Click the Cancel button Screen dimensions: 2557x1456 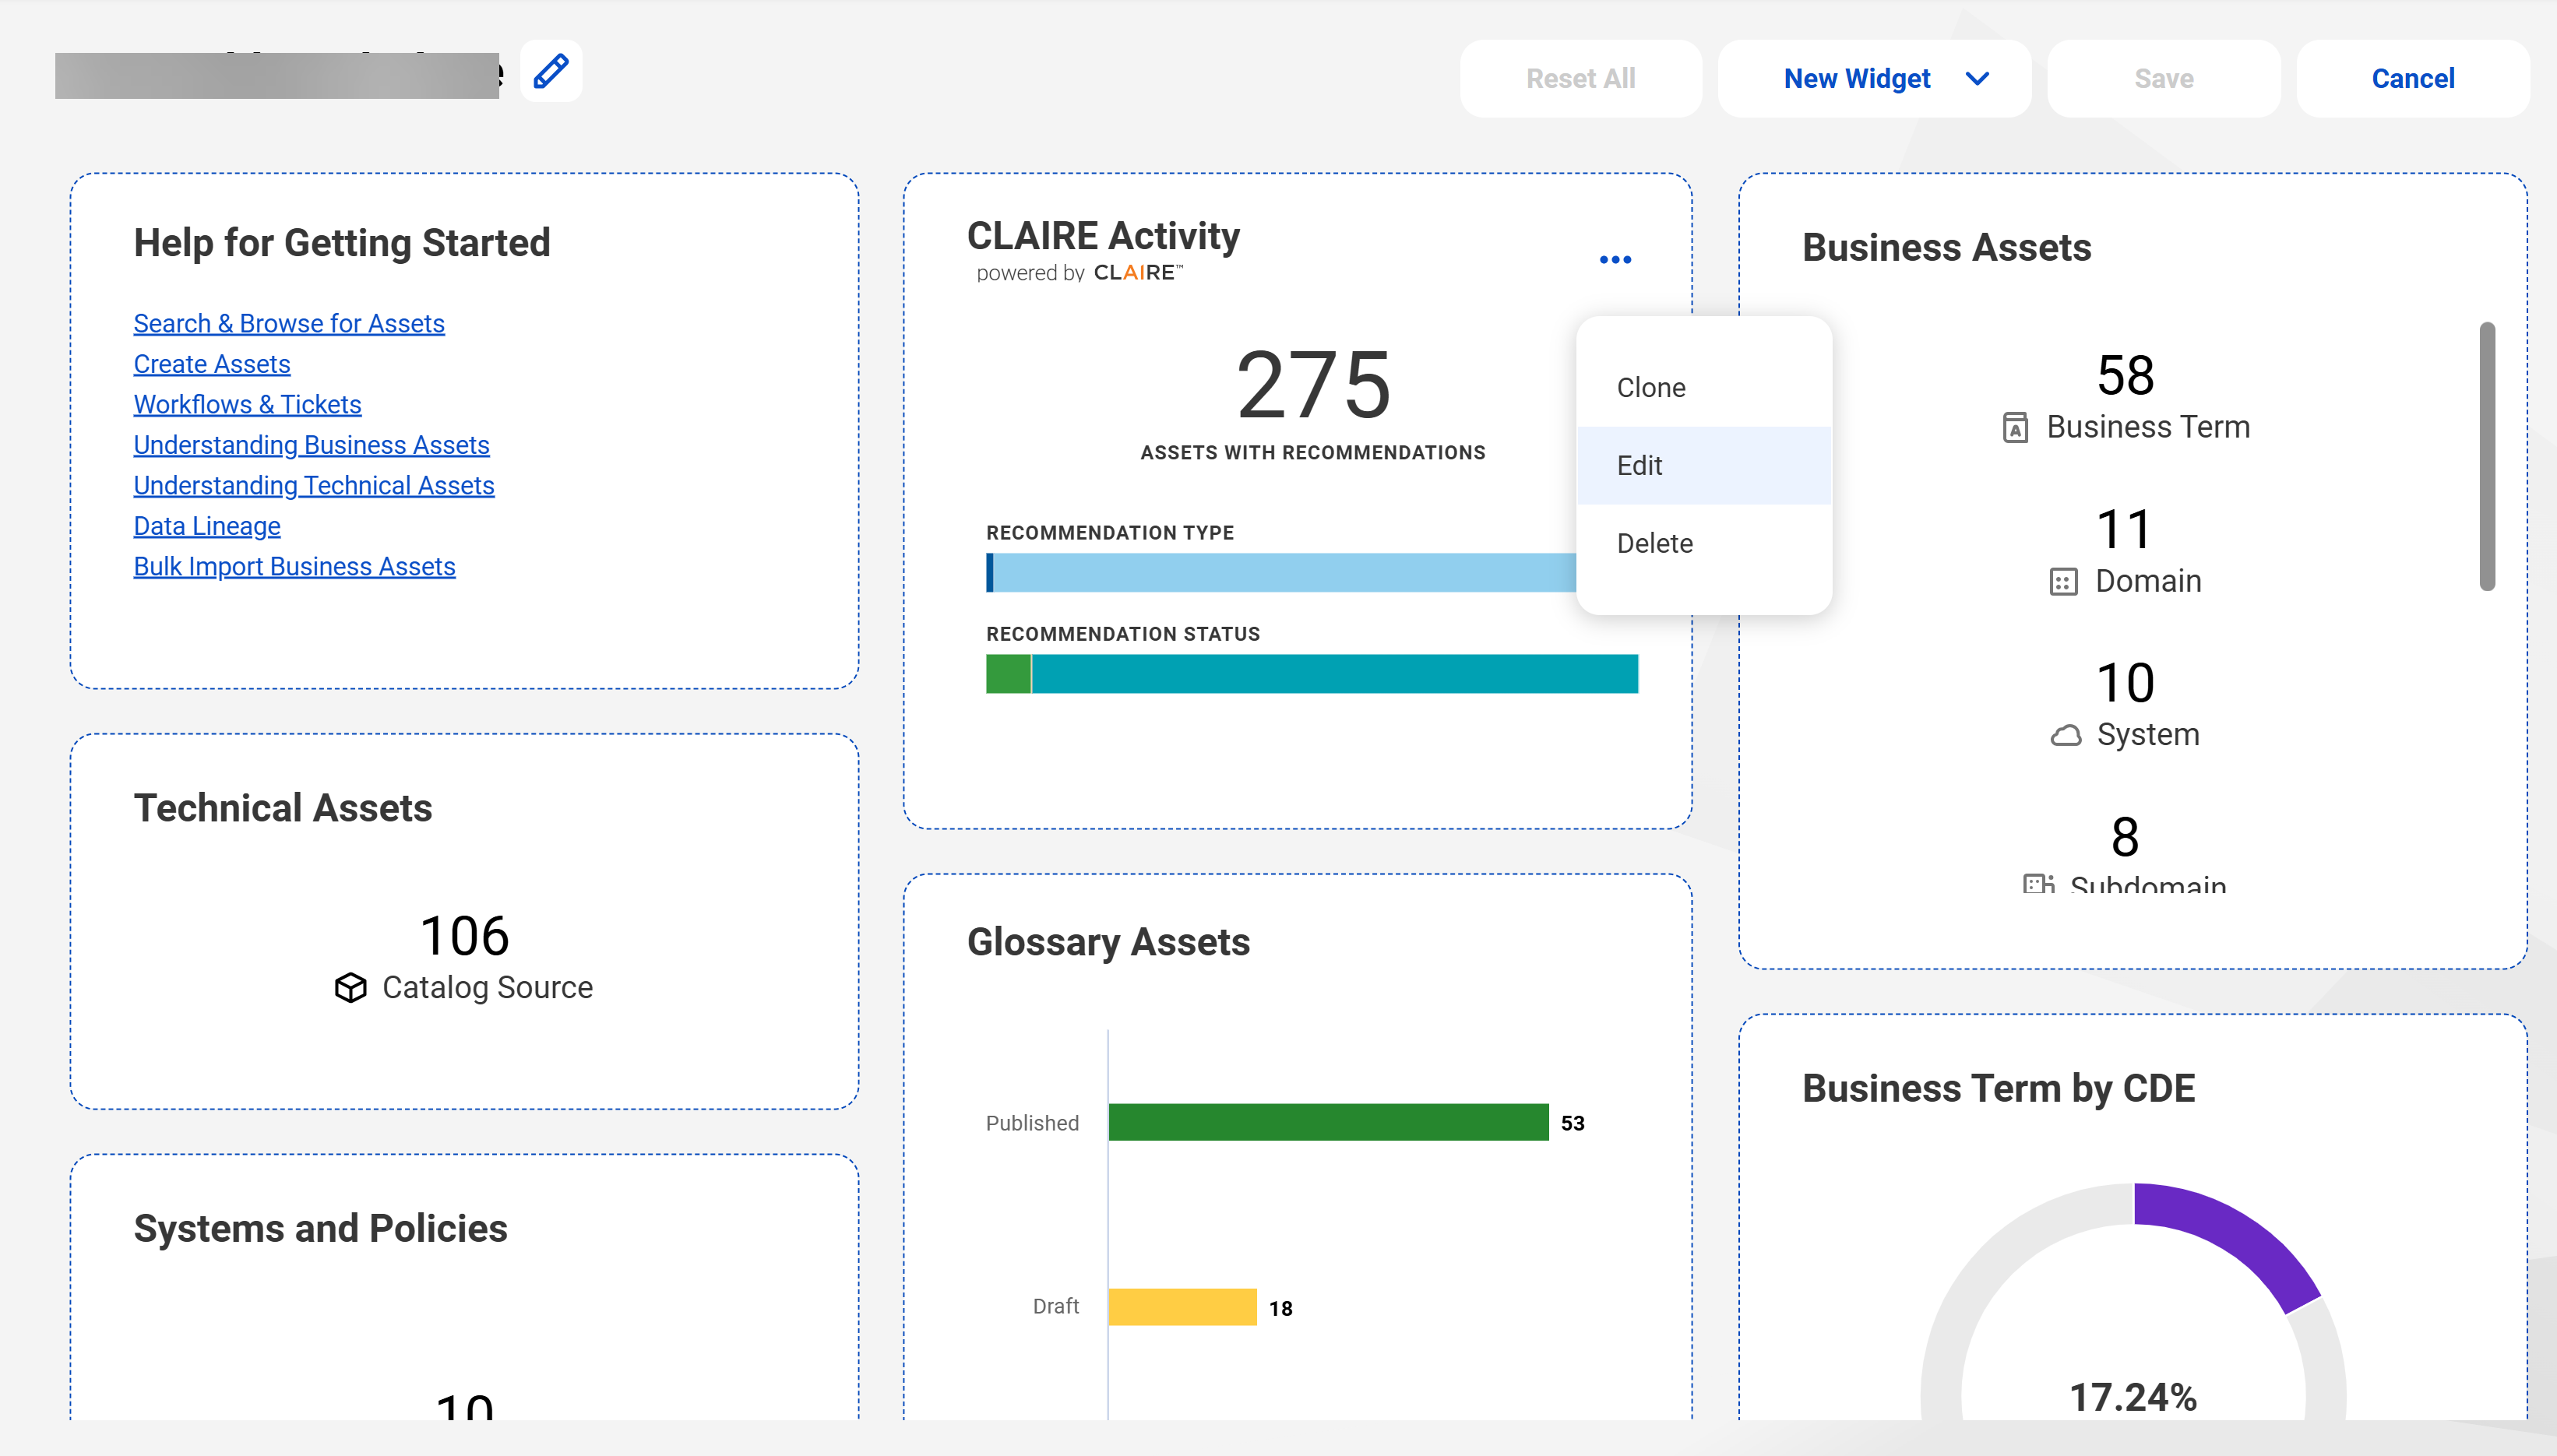pyautogui.click(x=2412, y=79)
